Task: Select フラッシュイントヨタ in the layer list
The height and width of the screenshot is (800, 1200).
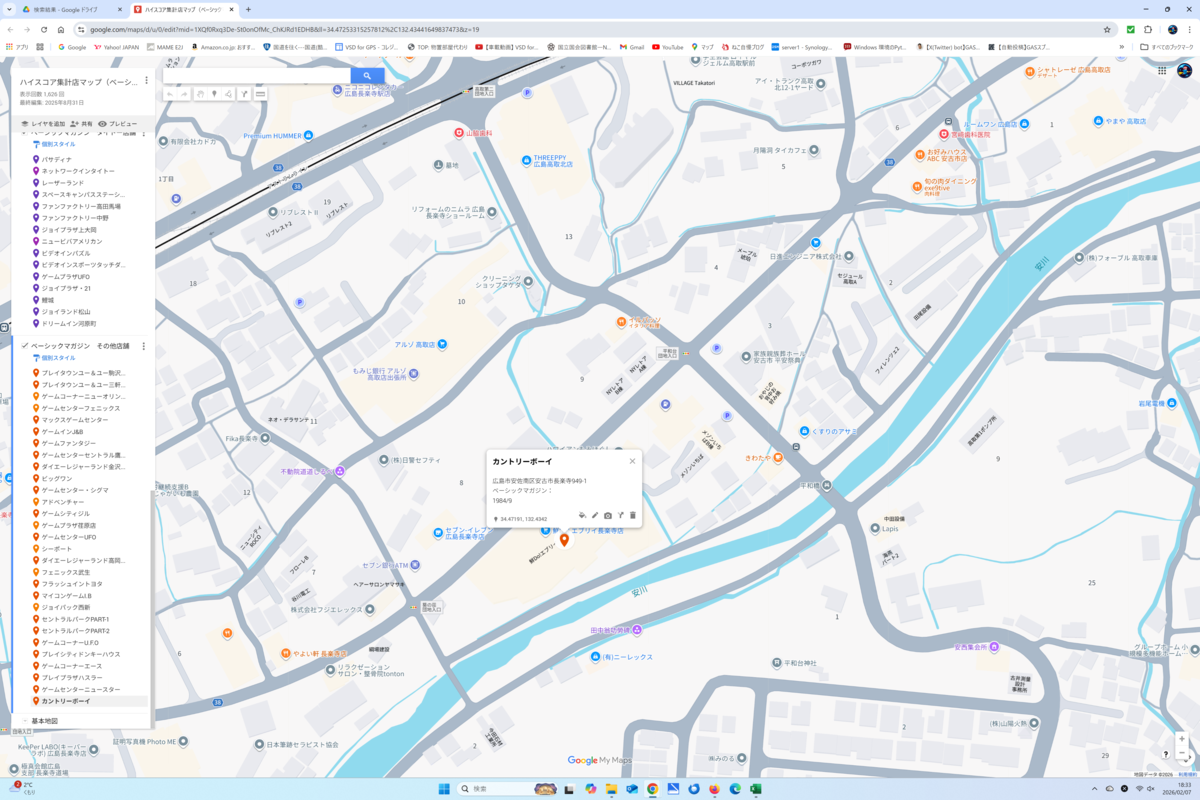Action: coord(72,584)
